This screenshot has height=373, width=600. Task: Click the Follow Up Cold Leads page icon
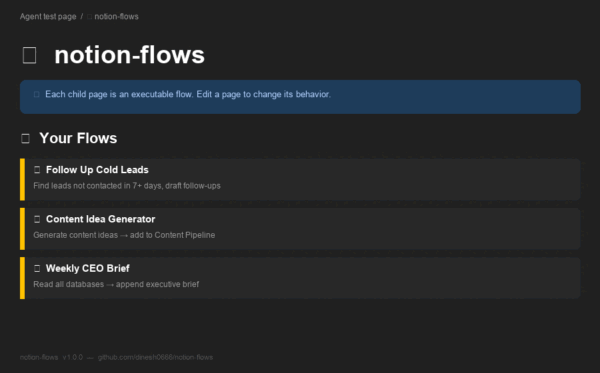37,170
